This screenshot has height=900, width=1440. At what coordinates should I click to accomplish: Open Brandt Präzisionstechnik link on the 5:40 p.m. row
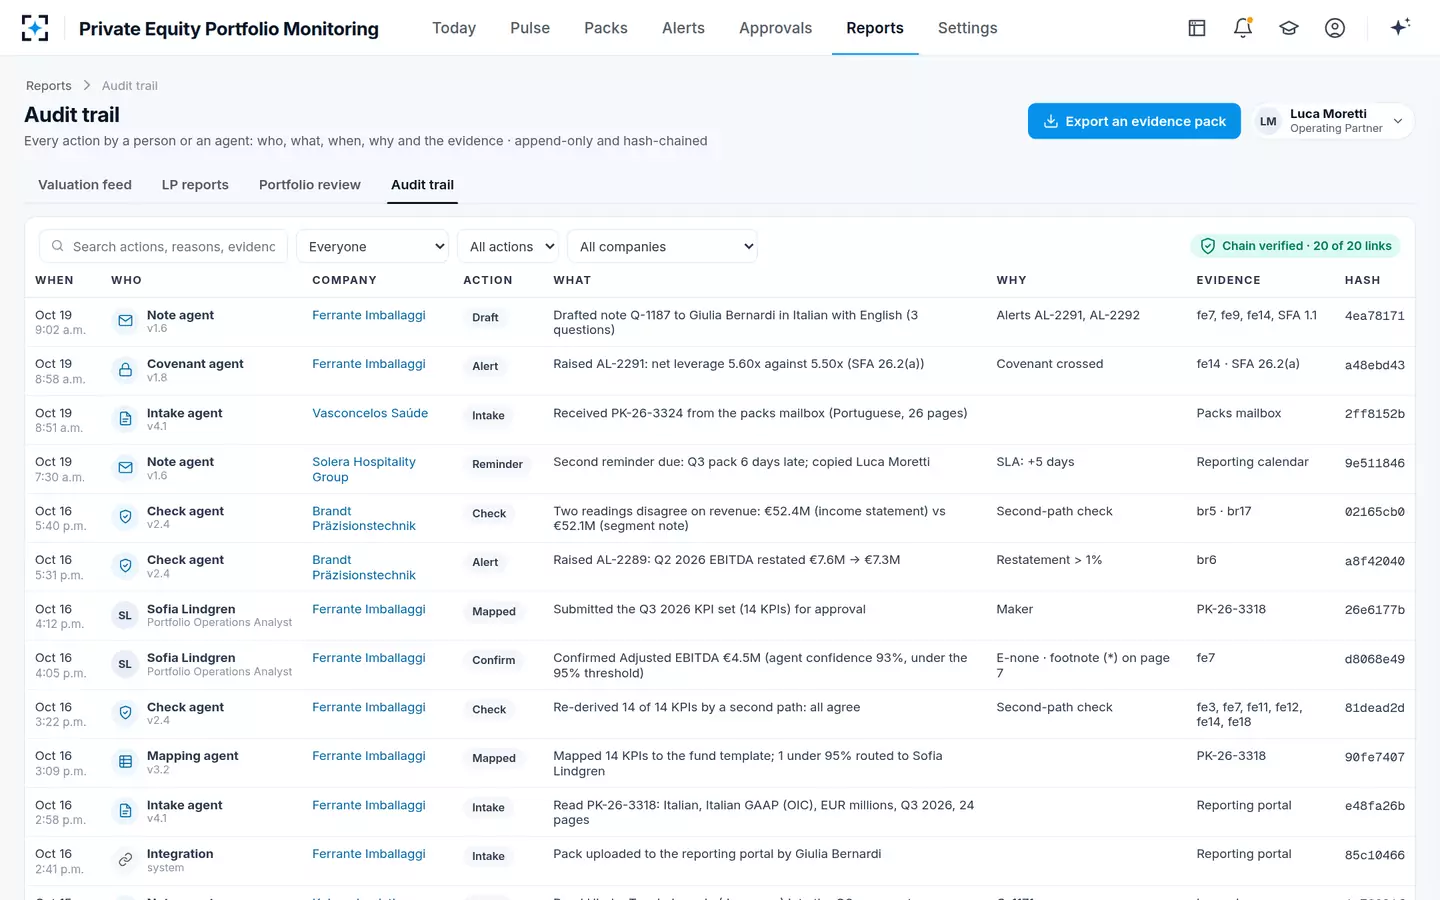click(x=364, y=518)
